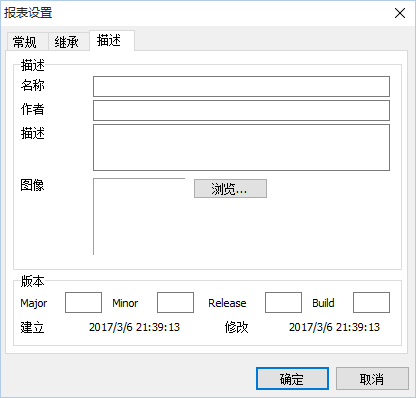Click the 建立 label
Viewport: 416px width, 398px height.
tap(32, 327)
